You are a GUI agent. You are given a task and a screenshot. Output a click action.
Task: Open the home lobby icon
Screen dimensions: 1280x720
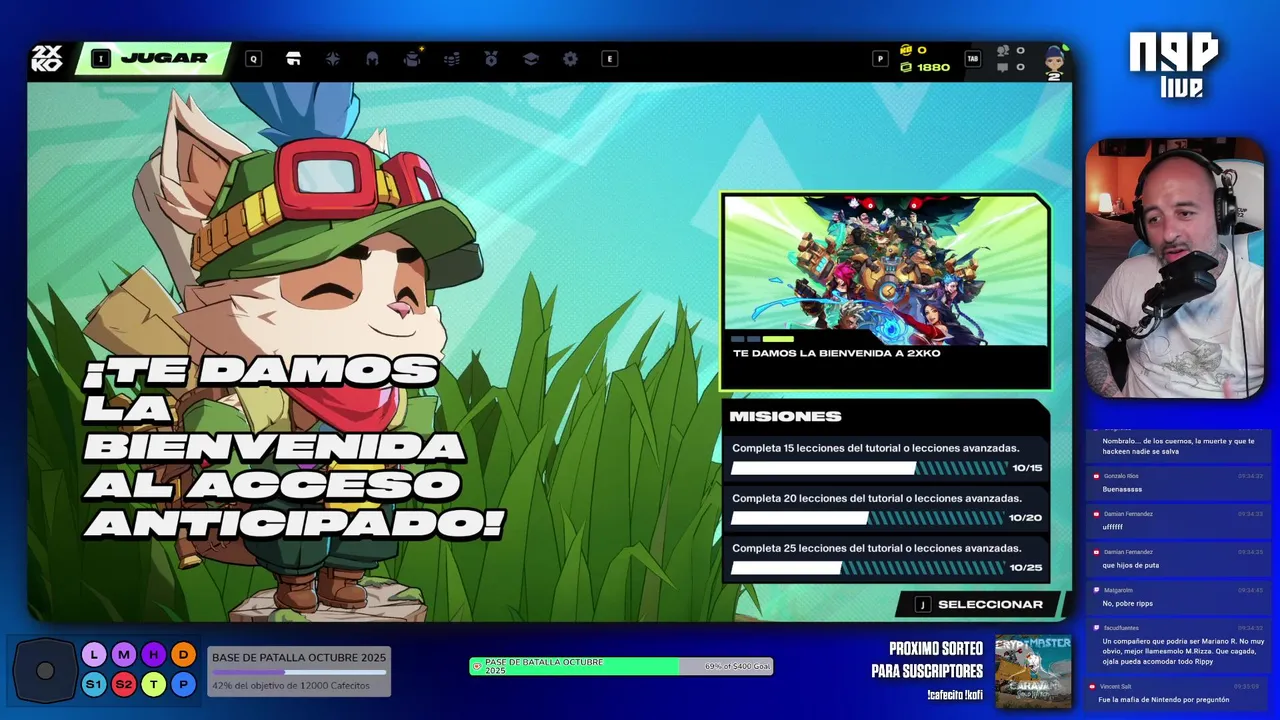coord(293,58)
